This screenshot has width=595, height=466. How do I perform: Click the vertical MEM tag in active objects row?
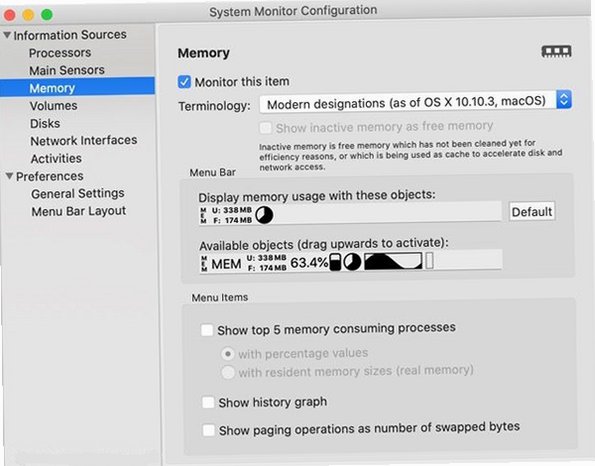click(x=203, y=216)
